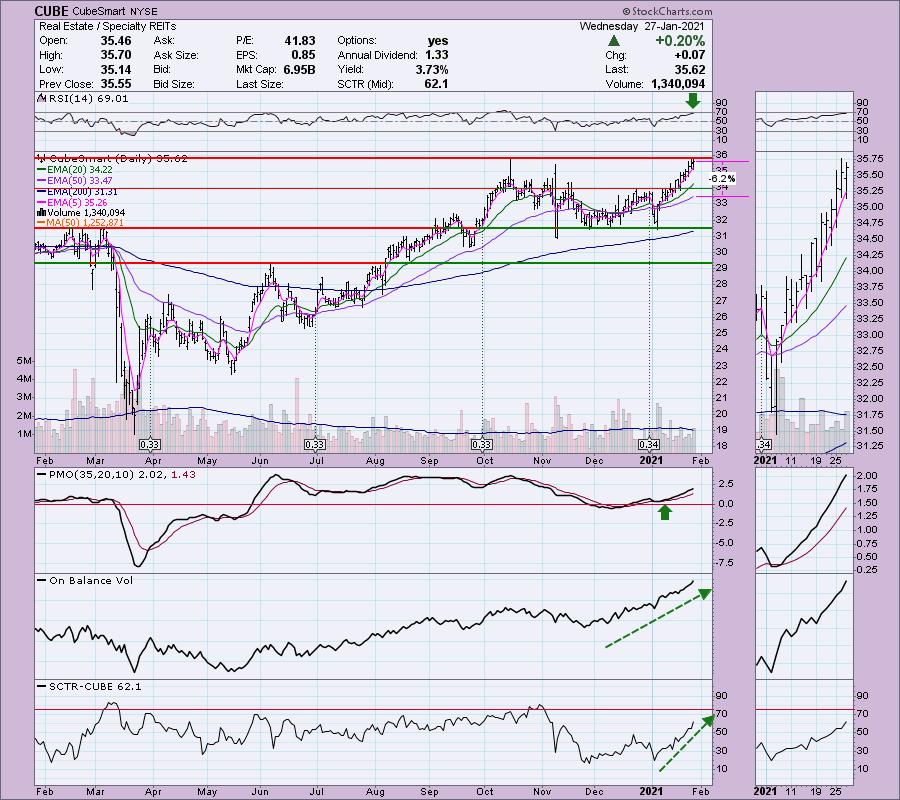
Task: Click the 5M volume axis label
Action: (x=24, y=360)
